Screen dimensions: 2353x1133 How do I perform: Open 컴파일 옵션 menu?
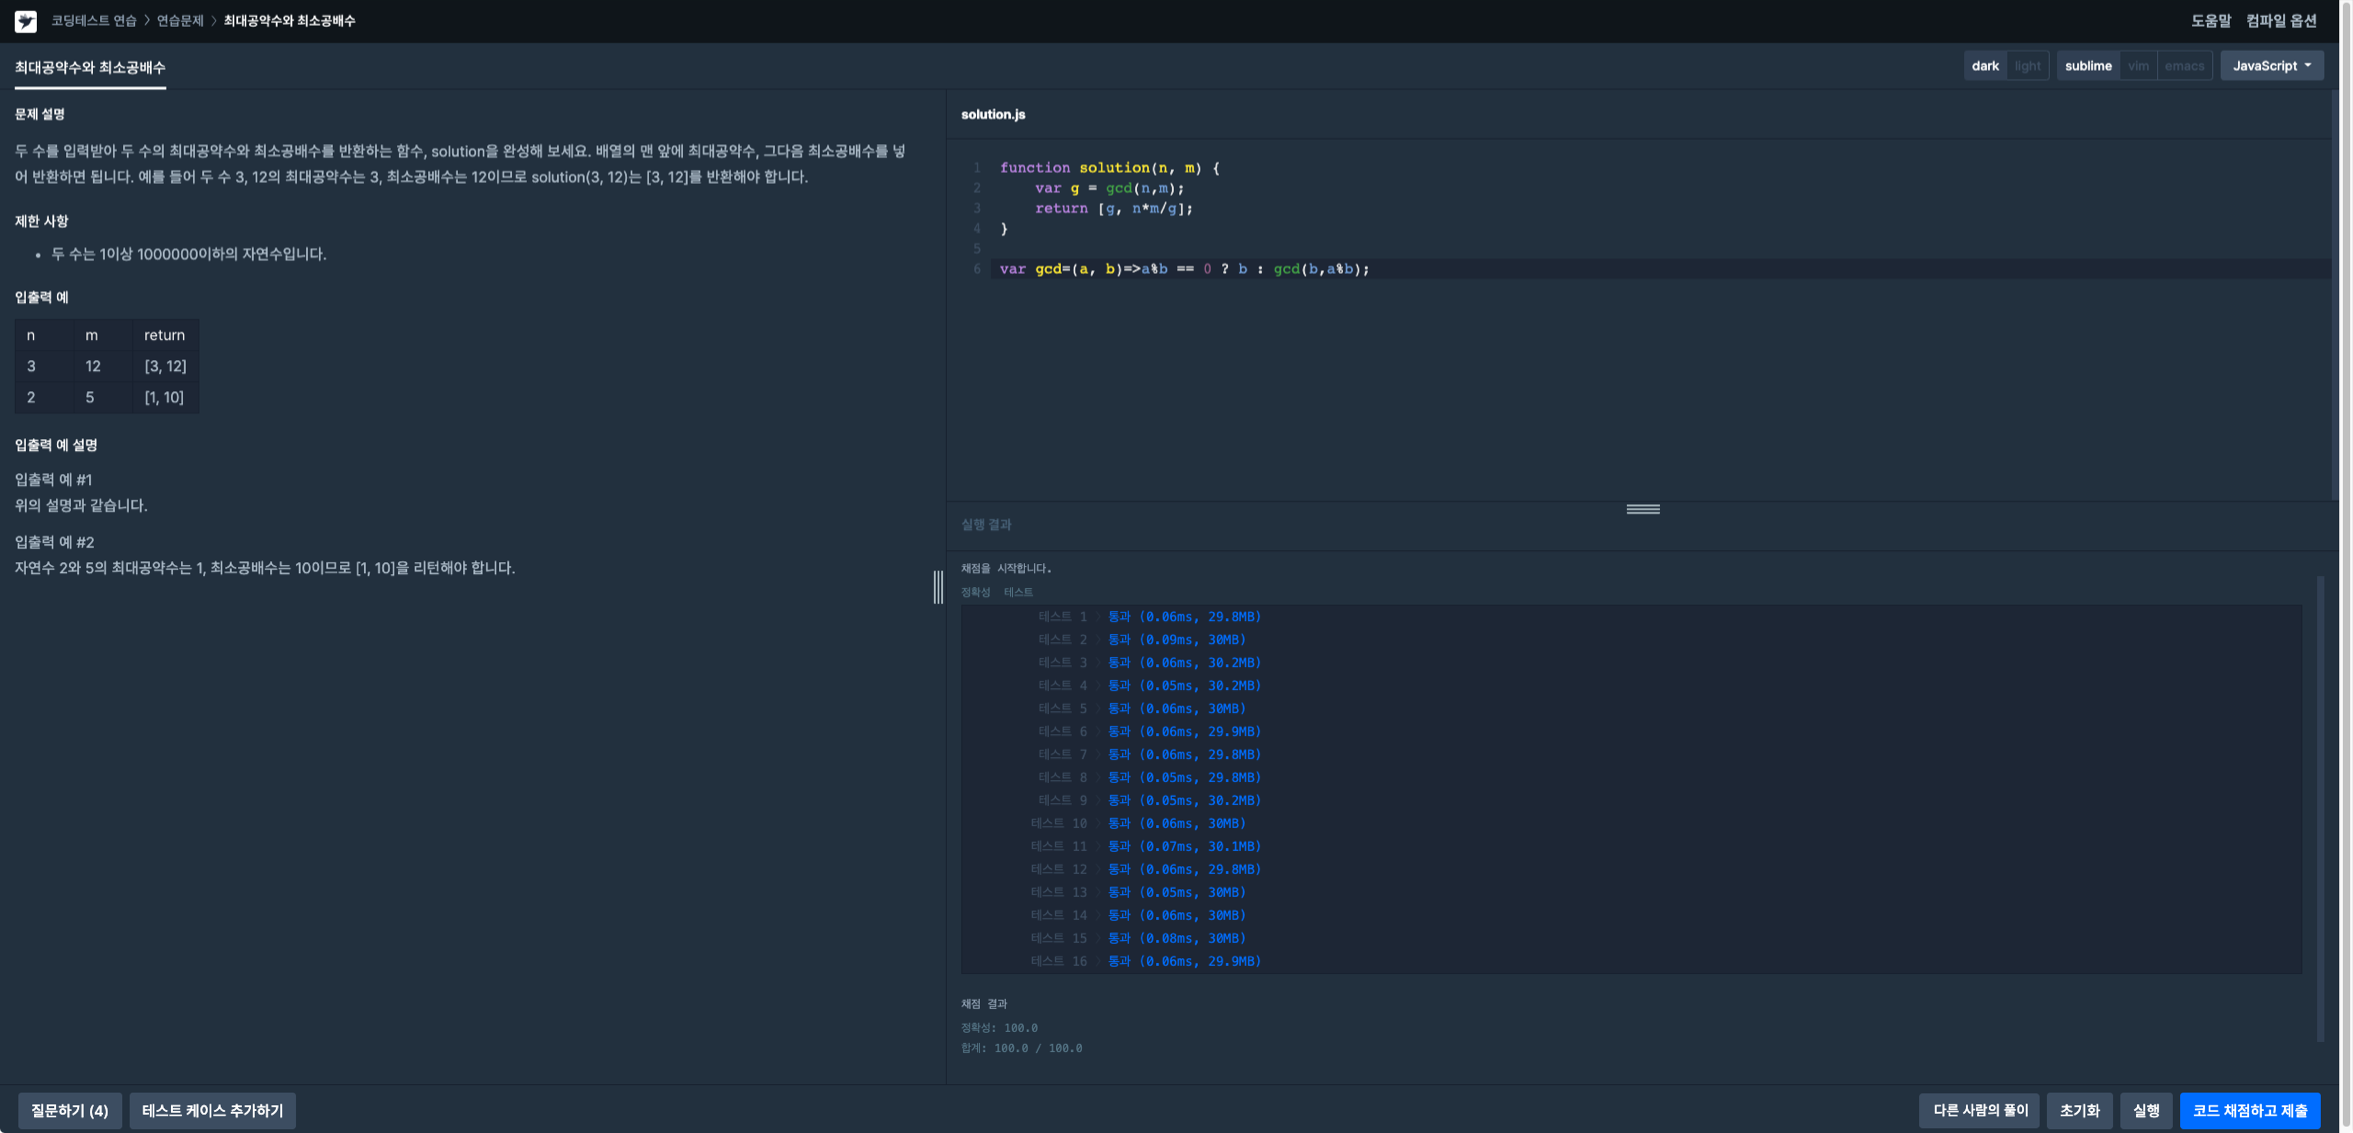(x=2281, y=21)
